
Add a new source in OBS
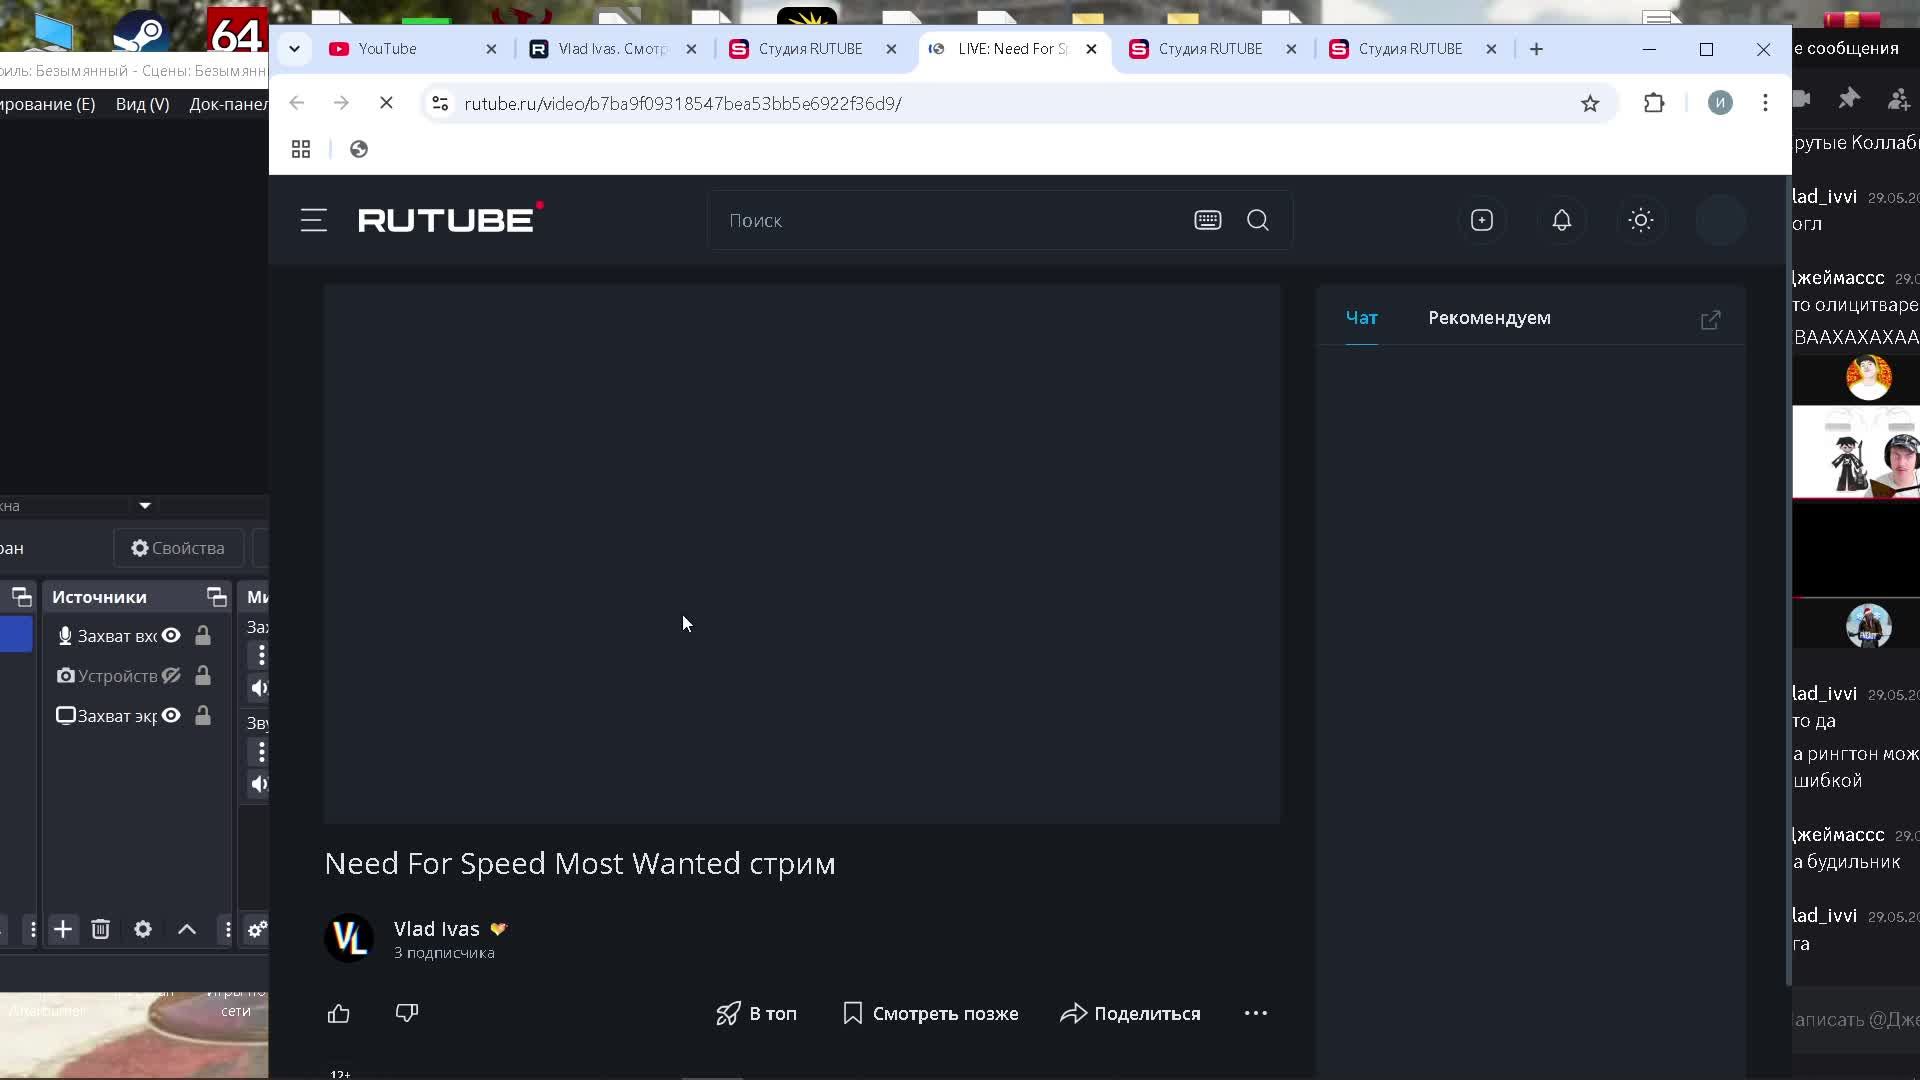click(63, 929)
